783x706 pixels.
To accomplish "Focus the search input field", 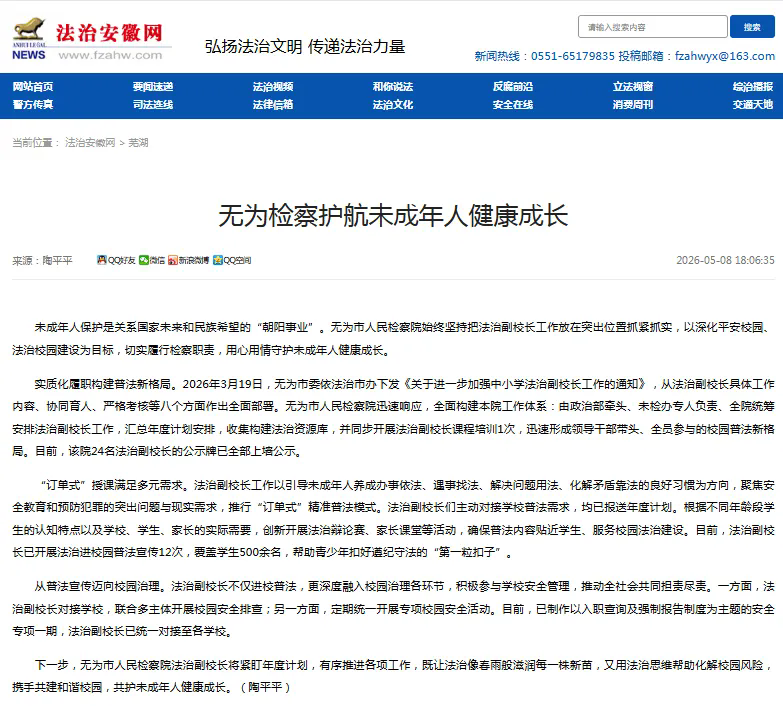I will tap(653, 27).
